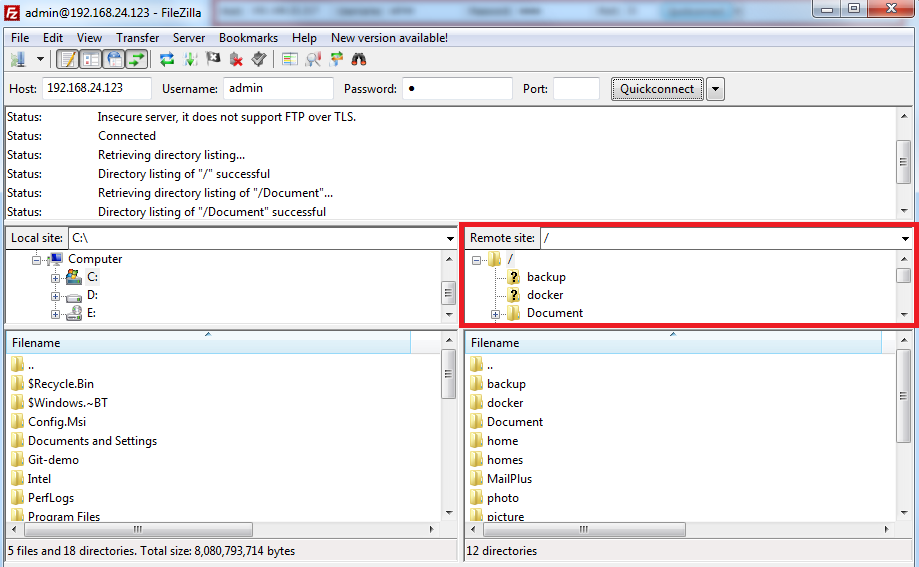919x567 pixels.
Task: Expand the E: drive node
Action: [x=55, y=314]
